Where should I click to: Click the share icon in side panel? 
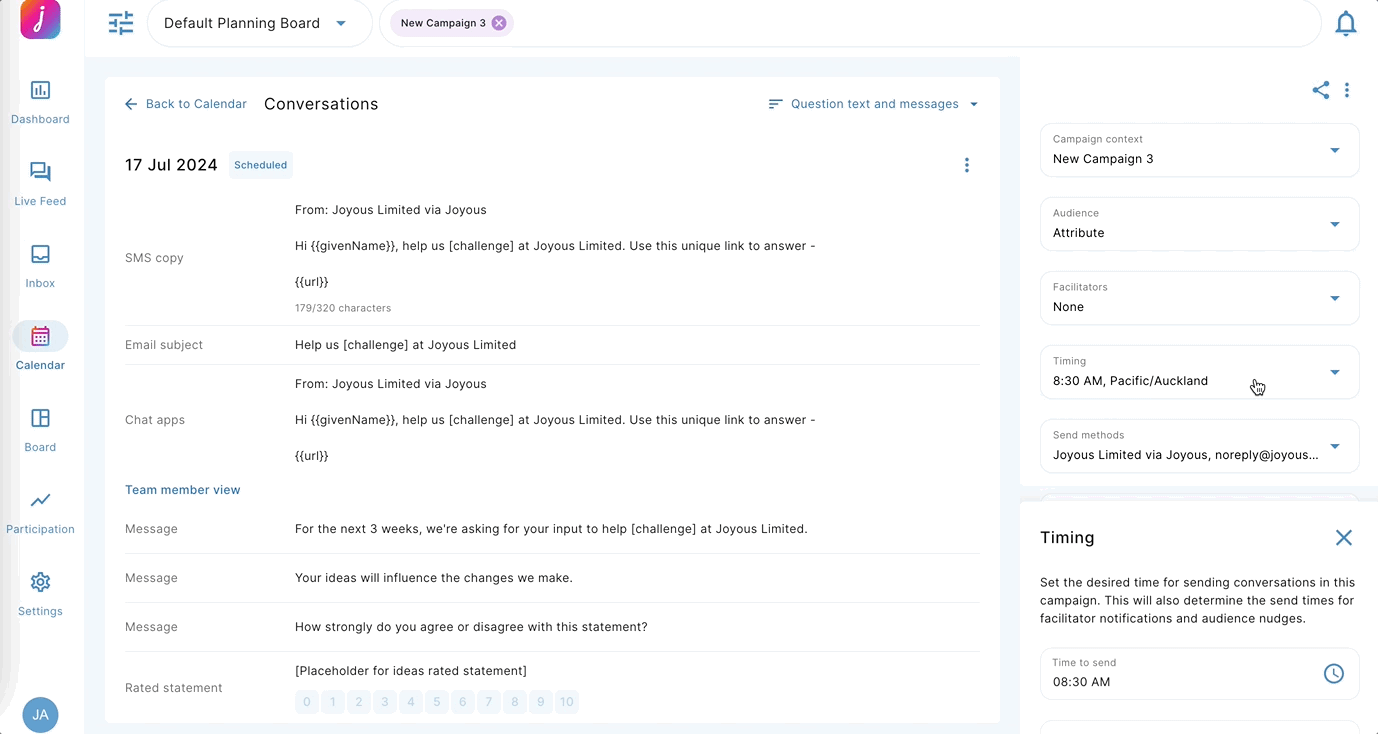(1320, 90)
